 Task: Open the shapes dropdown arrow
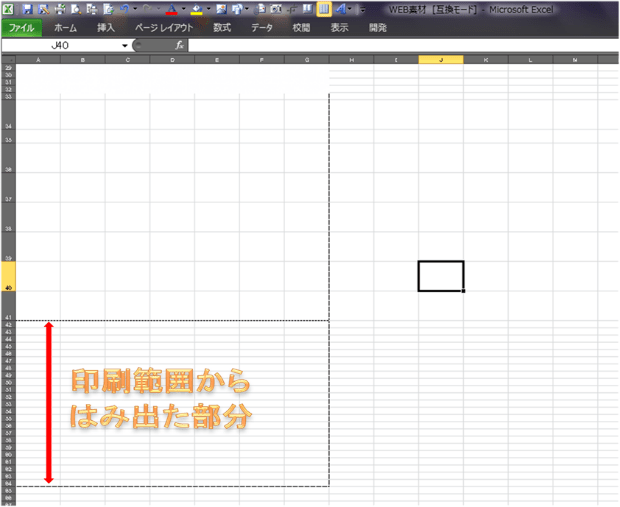(247, 9)
